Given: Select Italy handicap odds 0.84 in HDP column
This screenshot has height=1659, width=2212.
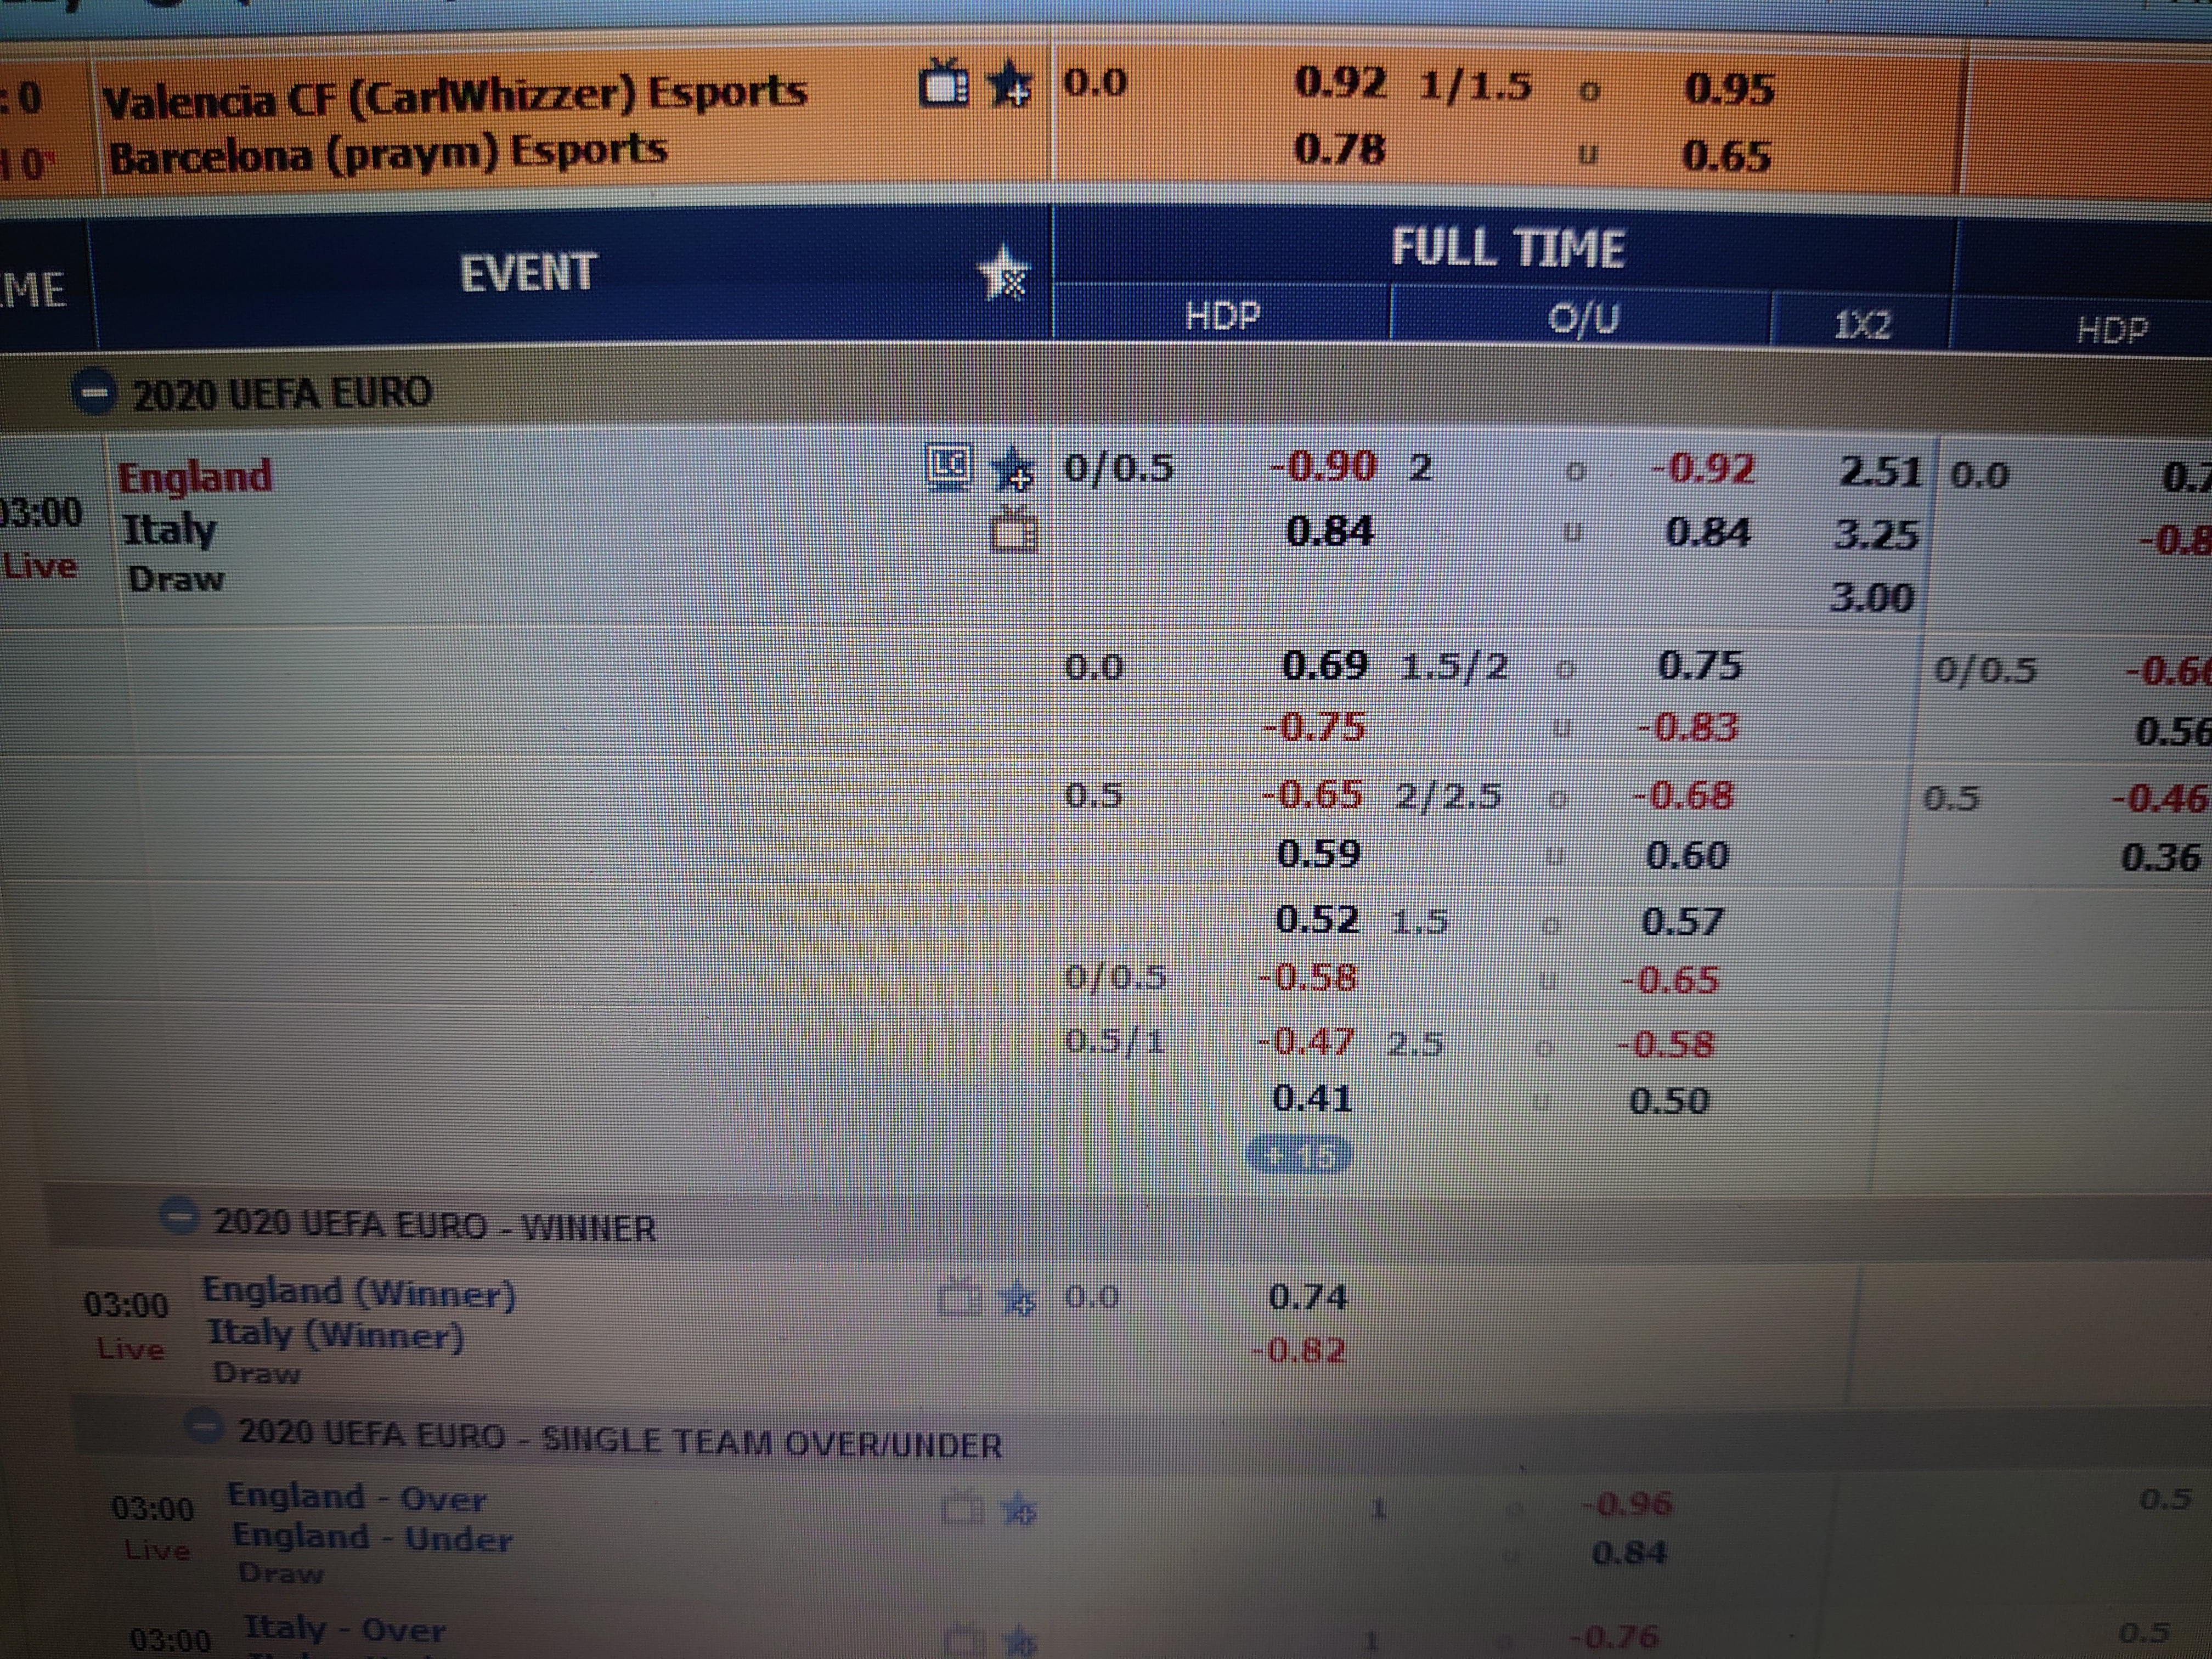Looking at the screenshot, I should point(1330,530).
